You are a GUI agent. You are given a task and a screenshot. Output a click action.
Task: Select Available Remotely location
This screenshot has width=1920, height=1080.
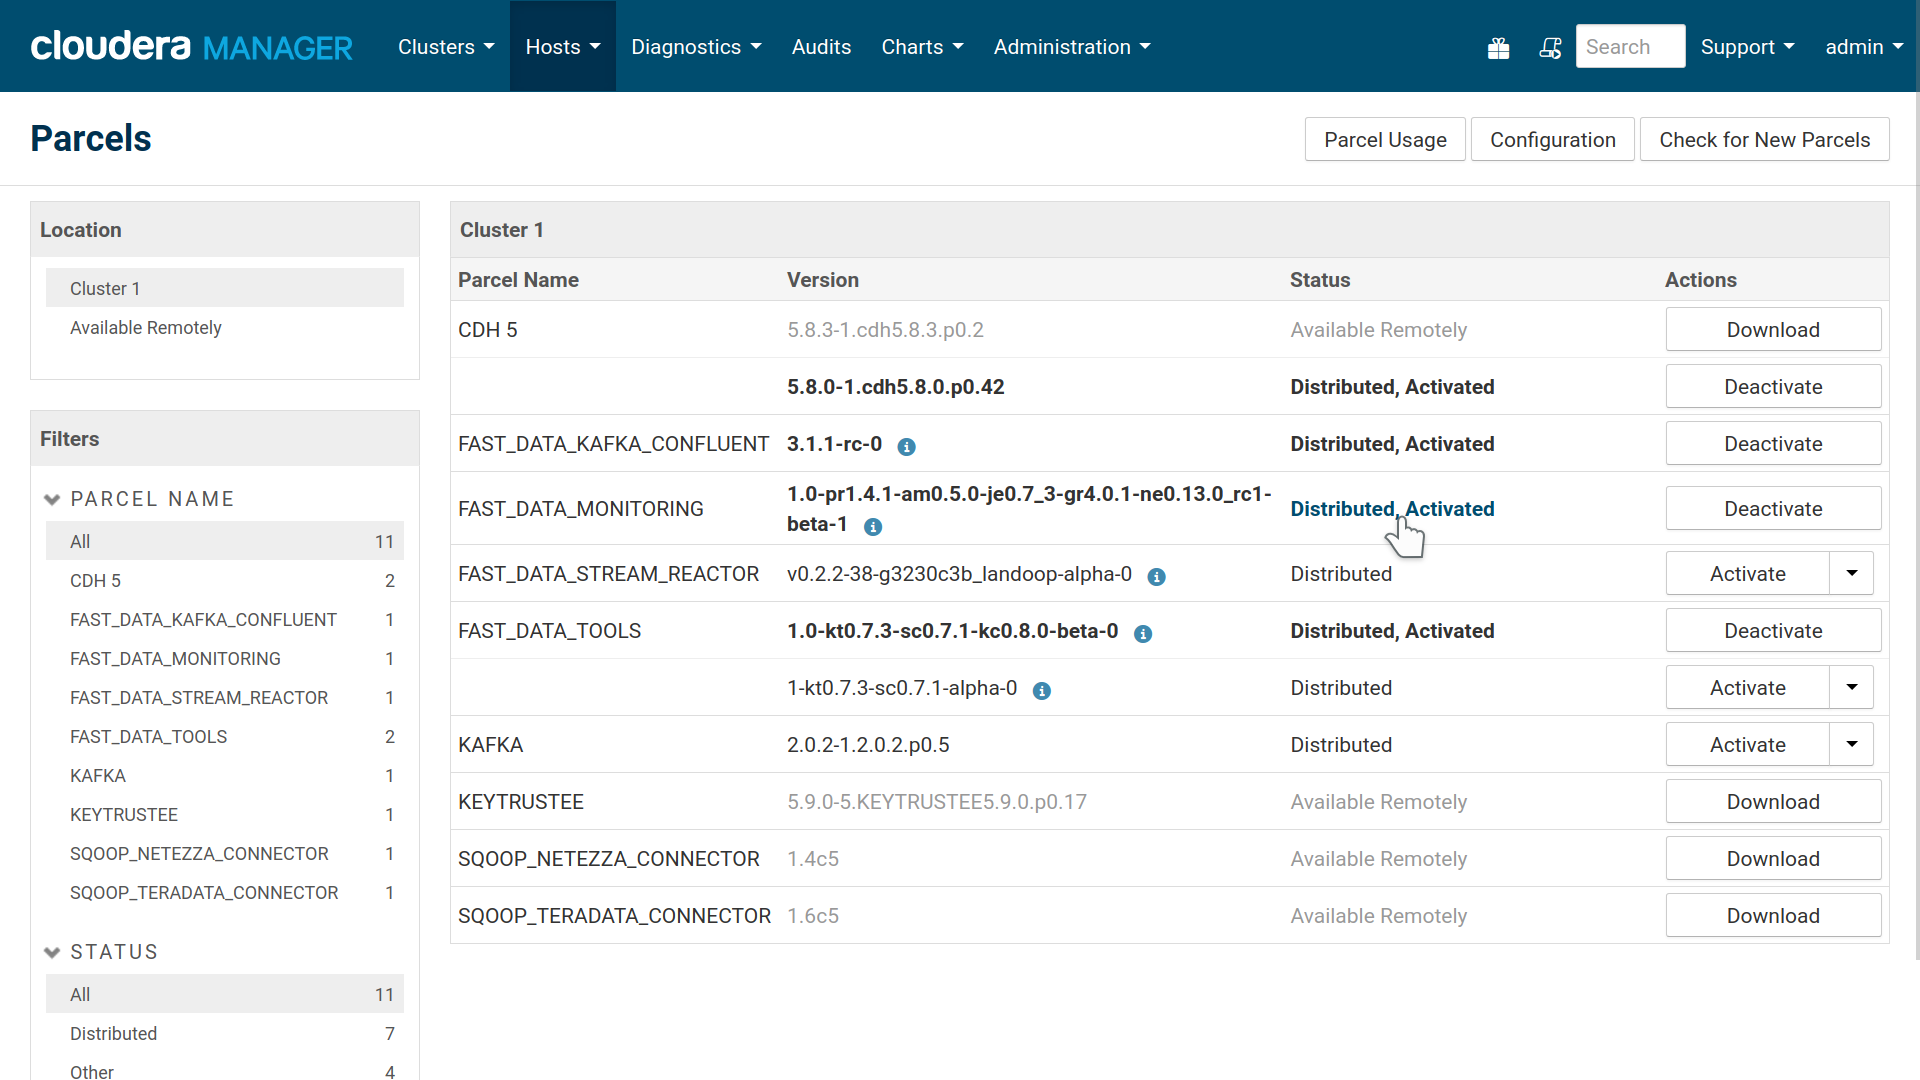pyautogui.click(x=225, y=327)
